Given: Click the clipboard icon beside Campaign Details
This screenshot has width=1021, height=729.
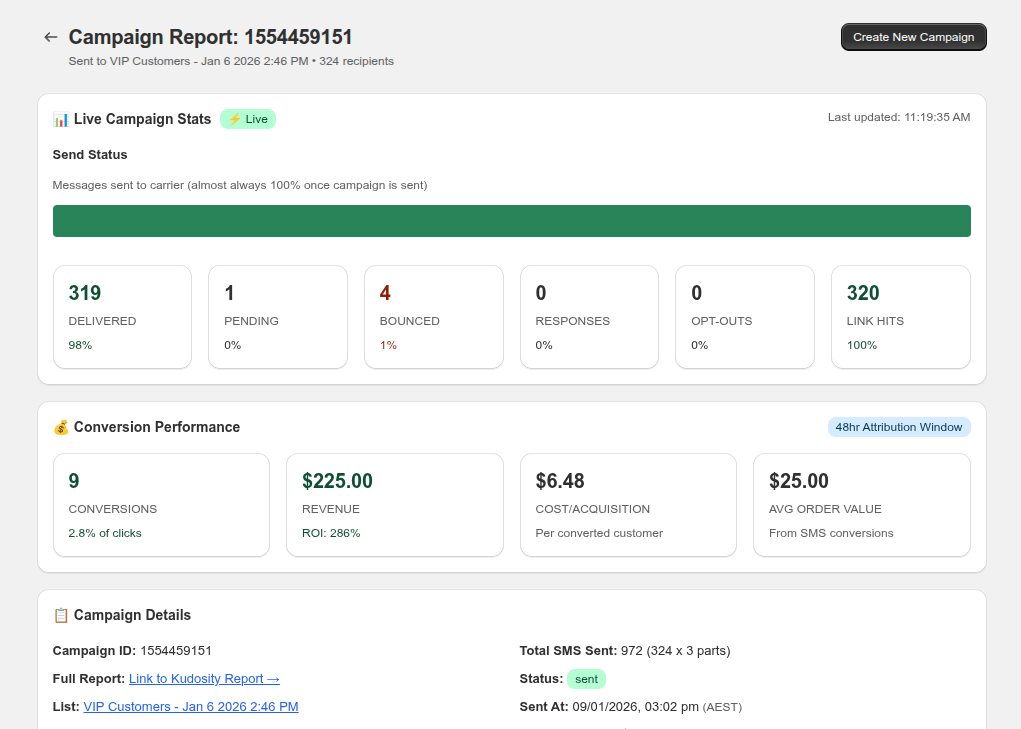Looking at the screenshot, I should click(x=61, y=615).
